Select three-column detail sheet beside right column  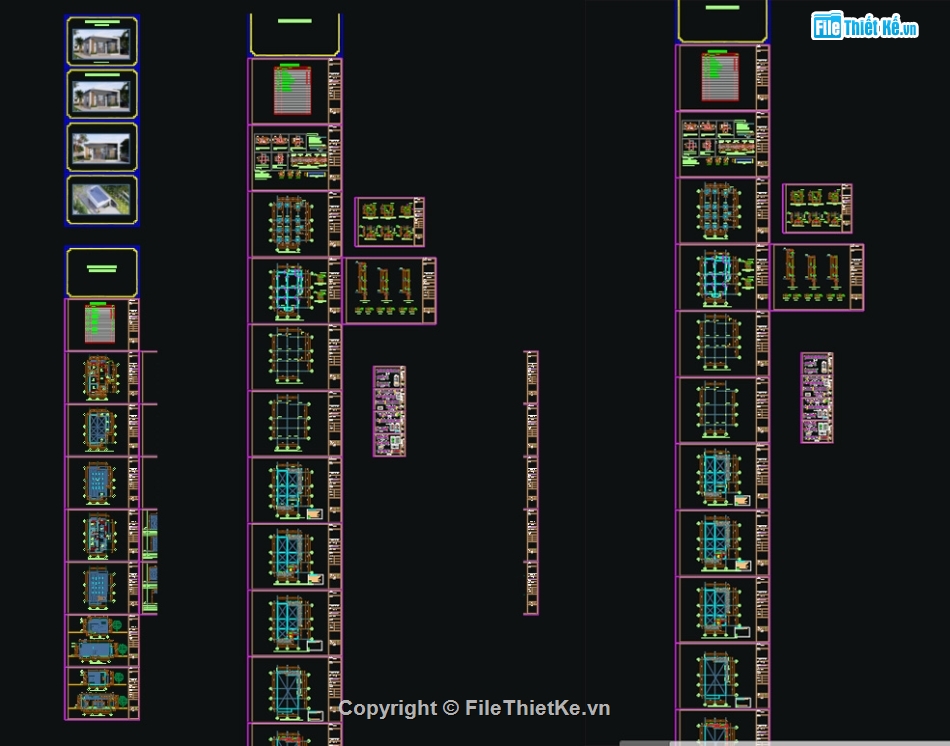(x=817, y=277)
